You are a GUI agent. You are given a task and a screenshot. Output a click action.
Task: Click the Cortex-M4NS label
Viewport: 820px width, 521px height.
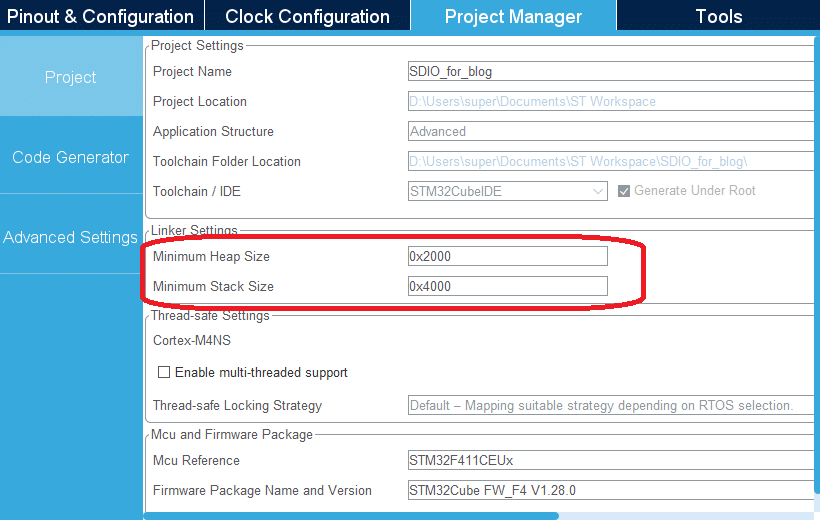(x=191, y=341)
